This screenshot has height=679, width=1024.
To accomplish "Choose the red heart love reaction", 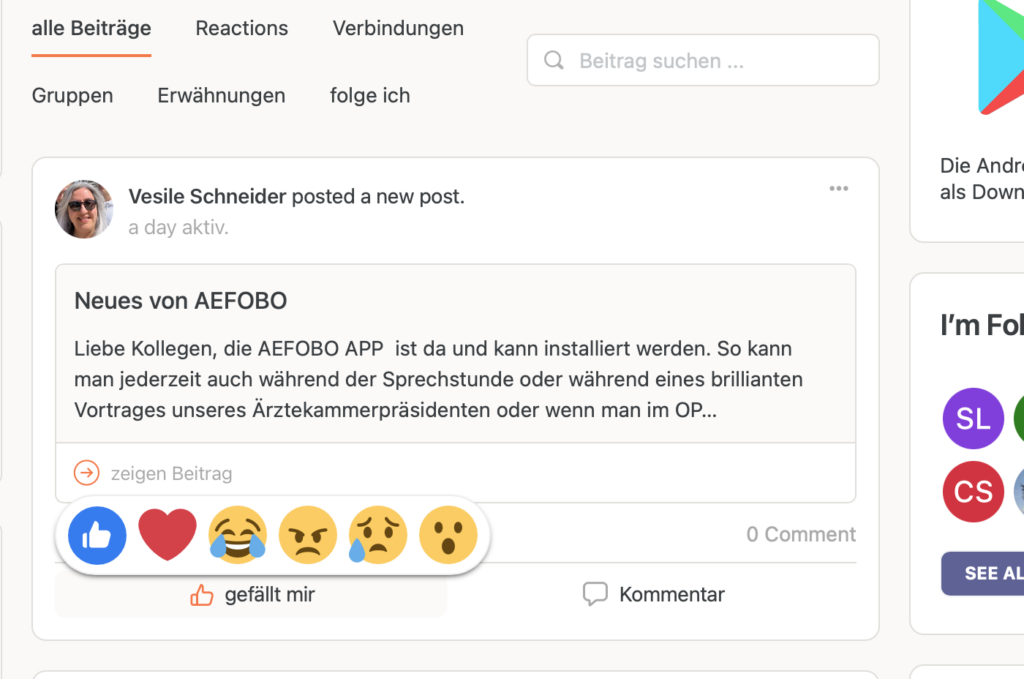I will point(167,535).
